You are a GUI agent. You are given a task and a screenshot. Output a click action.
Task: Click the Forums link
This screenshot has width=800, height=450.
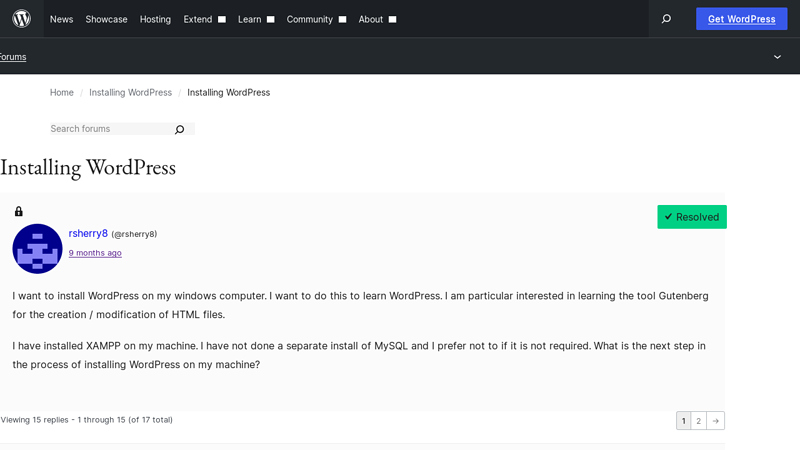click(x=13, y=57)
